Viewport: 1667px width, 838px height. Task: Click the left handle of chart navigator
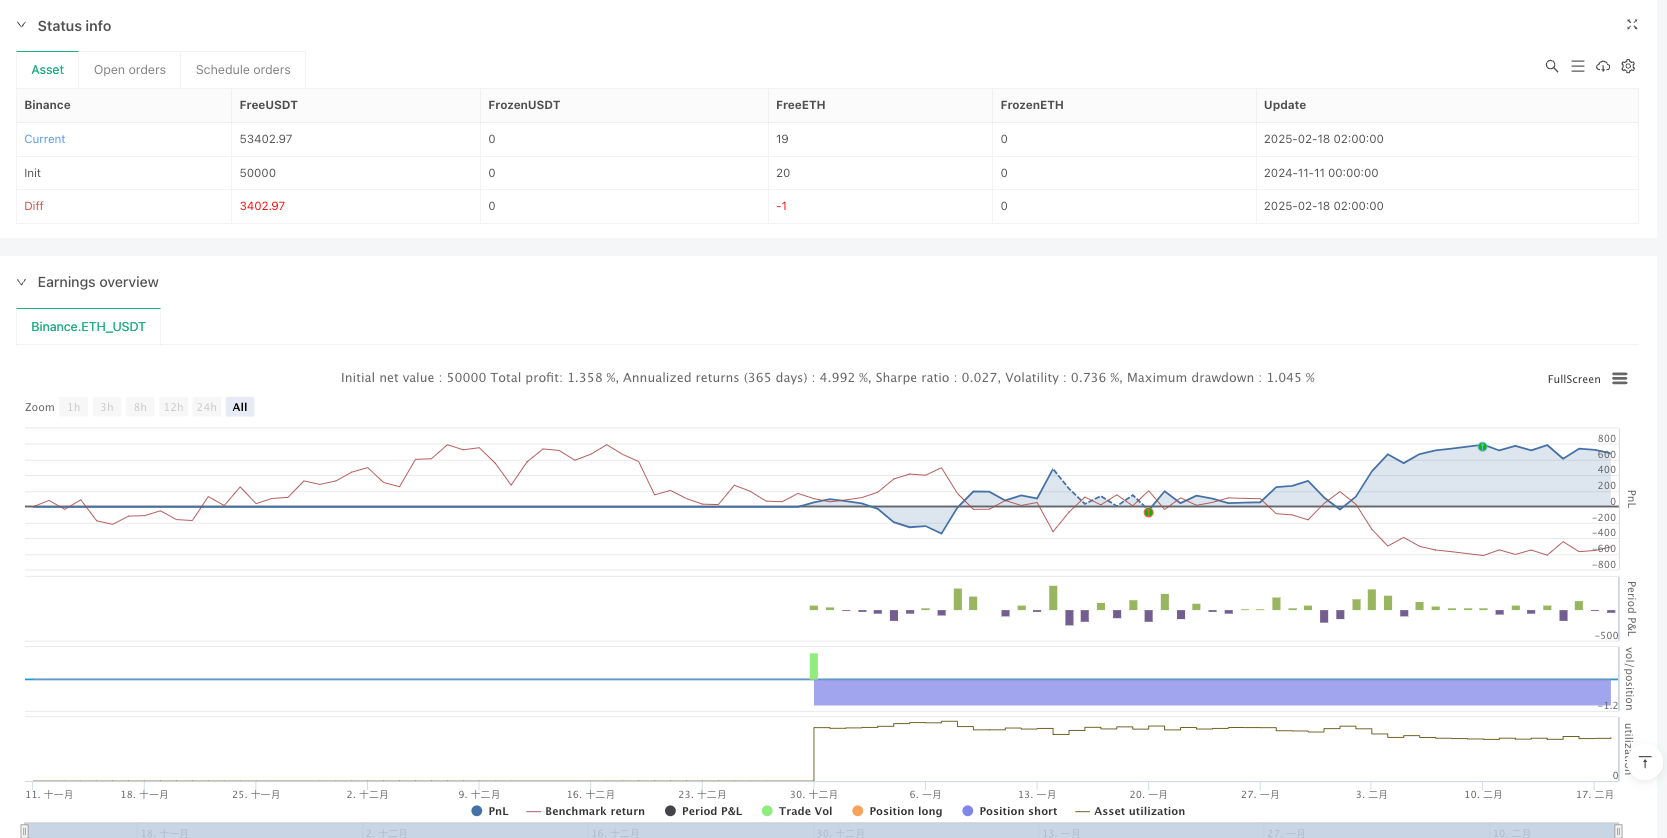(24, 831)
